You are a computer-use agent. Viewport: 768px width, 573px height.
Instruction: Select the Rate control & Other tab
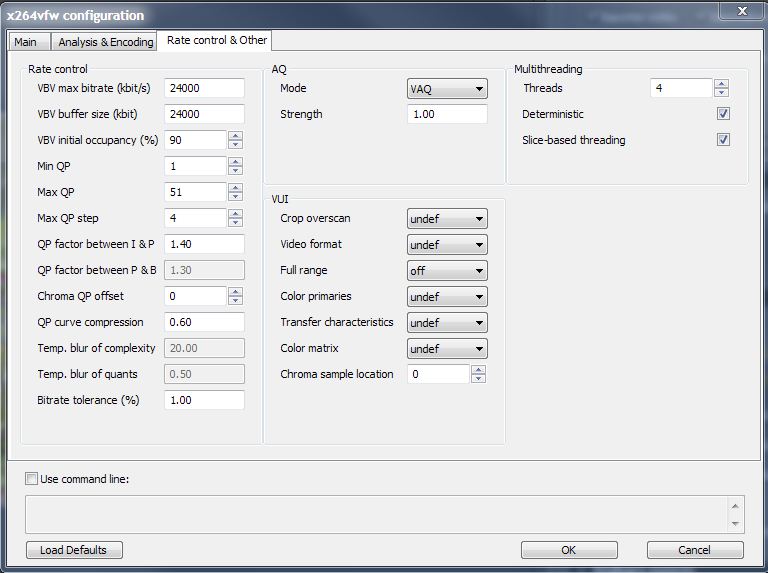(216, 40)
